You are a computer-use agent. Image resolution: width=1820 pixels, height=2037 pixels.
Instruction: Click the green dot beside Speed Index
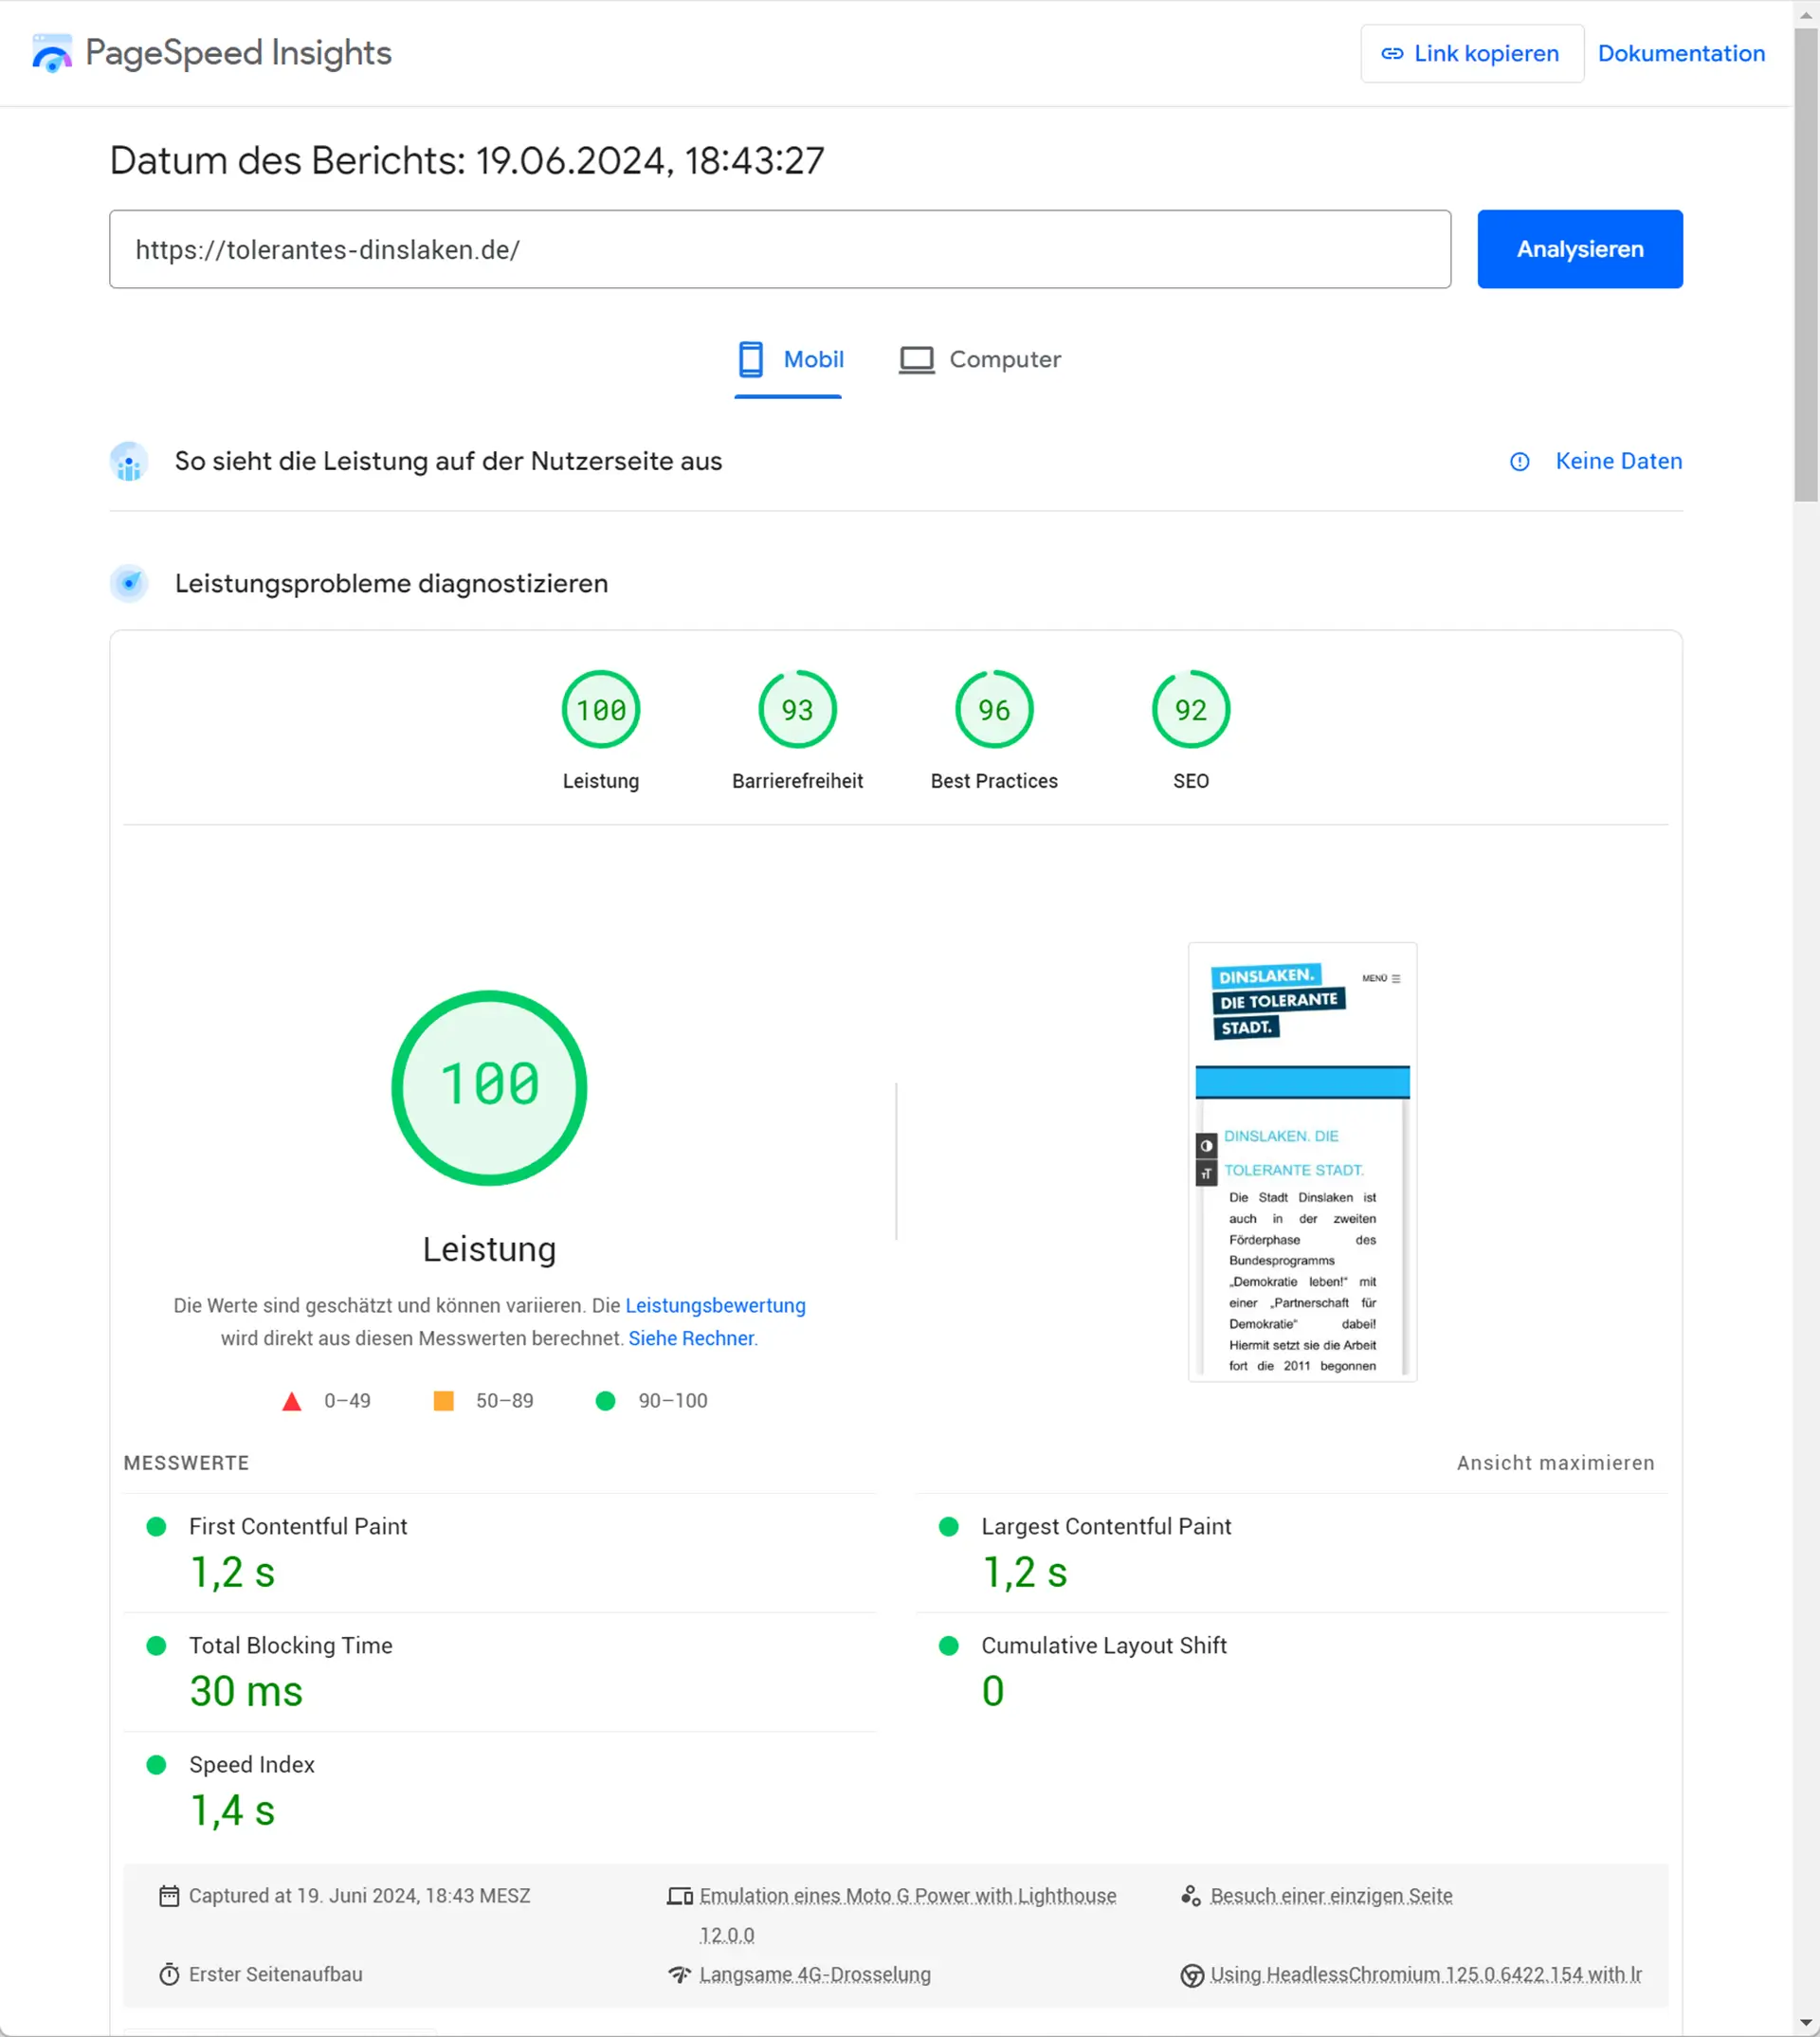(x=156, y=1765)
